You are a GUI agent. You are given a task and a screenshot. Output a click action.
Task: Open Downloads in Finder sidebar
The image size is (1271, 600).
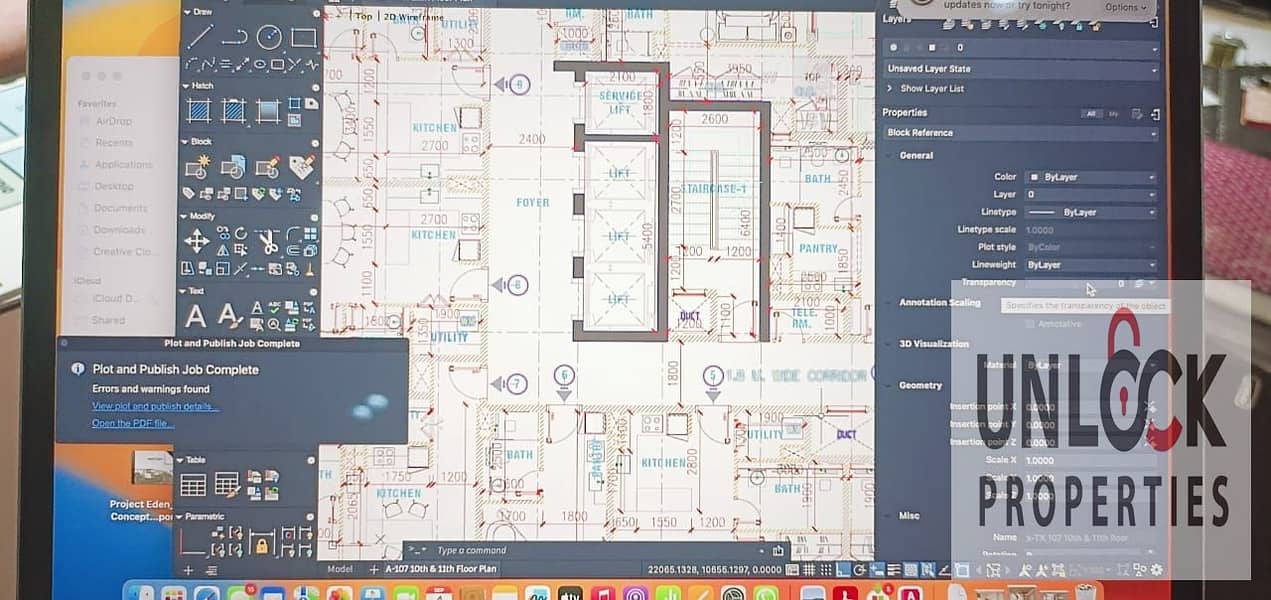(118, 230)
